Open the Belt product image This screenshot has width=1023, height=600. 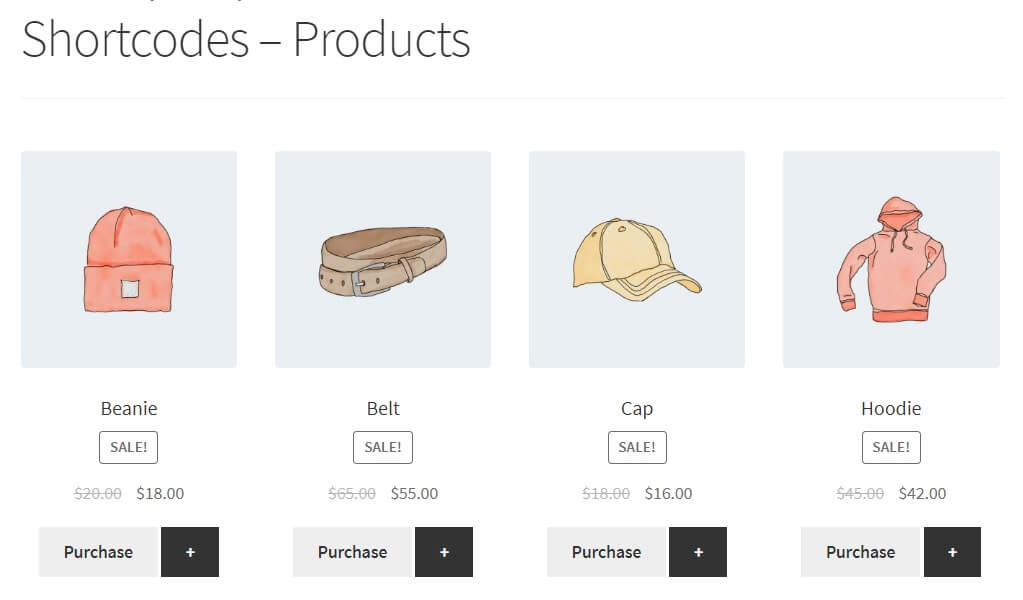coord(383,260)
